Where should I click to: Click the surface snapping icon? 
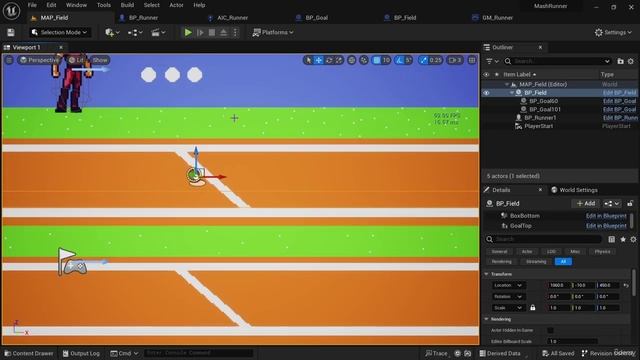click(x=364, y=60)
